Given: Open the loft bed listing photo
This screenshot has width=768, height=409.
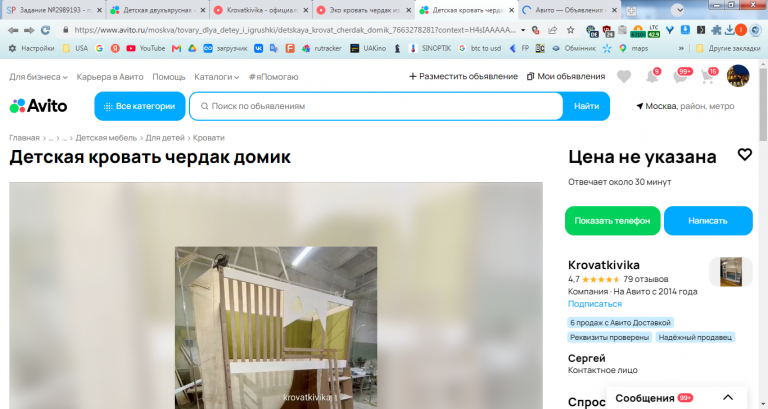Looking at the screenshot, I should pyautogui.click(x=276, y=327).
